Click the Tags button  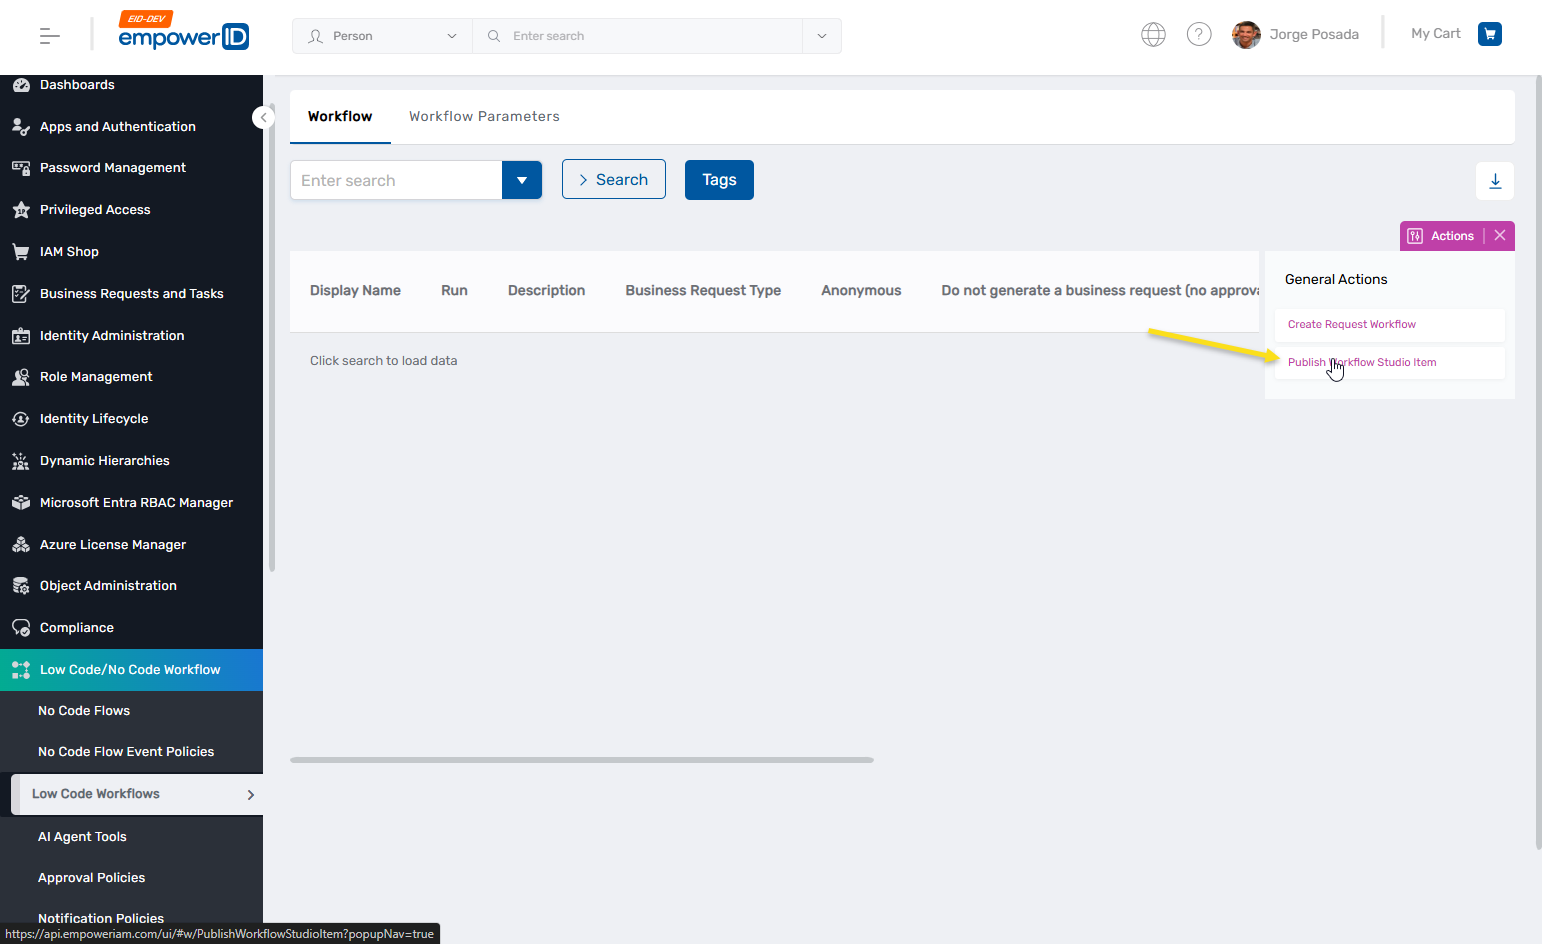coord(719,179)
